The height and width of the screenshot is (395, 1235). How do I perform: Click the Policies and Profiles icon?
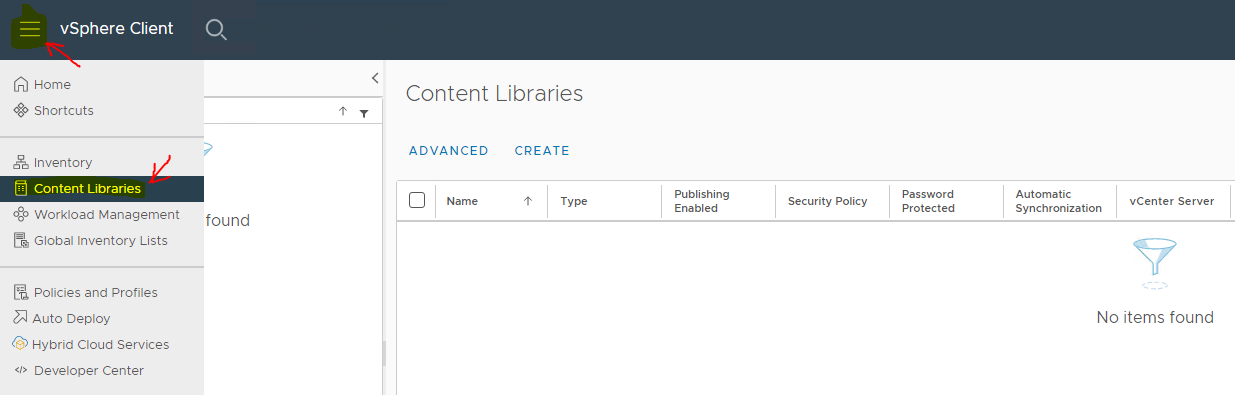[21, 292]
